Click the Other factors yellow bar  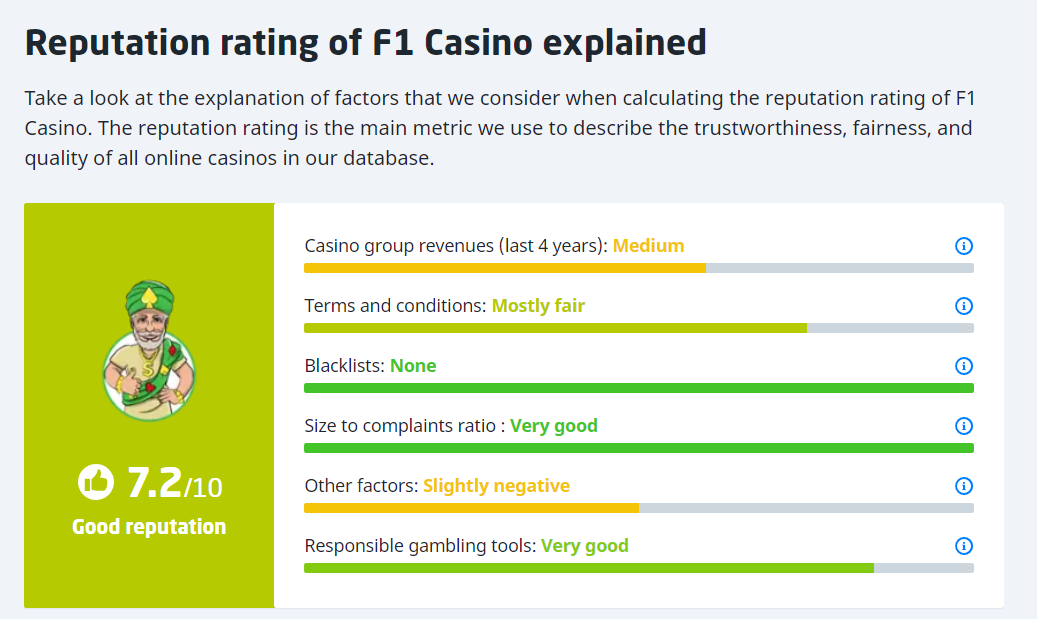point(638,508)
